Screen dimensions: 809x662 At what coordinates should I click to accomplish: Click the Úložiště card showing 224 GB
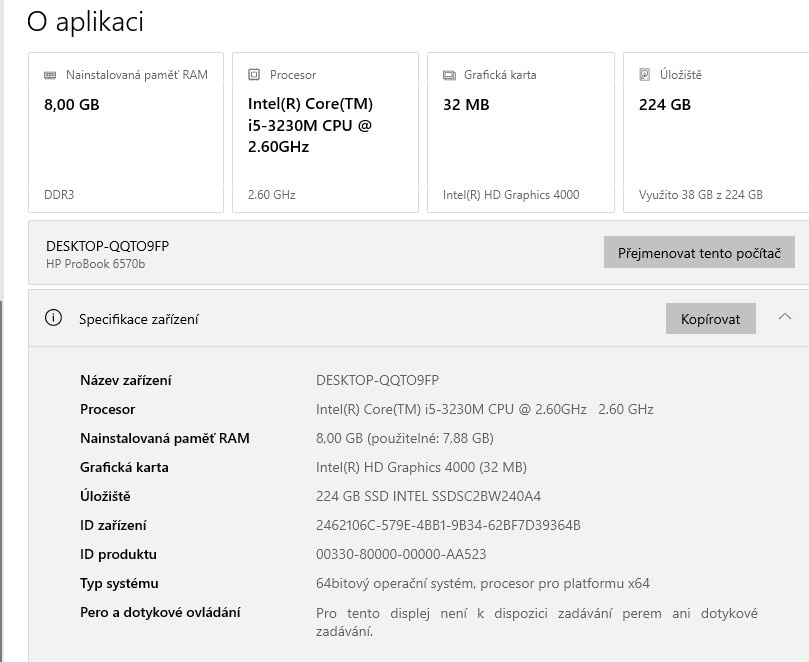[x=714, y=130]
